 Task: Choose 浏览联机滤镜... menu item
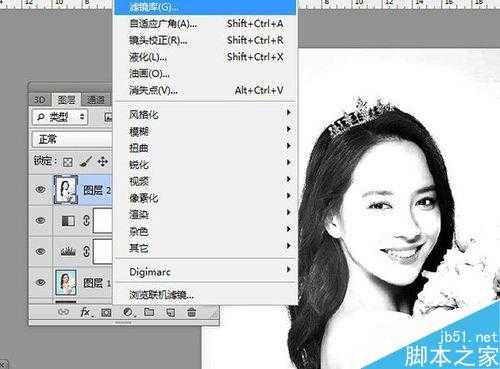[205, 295]
